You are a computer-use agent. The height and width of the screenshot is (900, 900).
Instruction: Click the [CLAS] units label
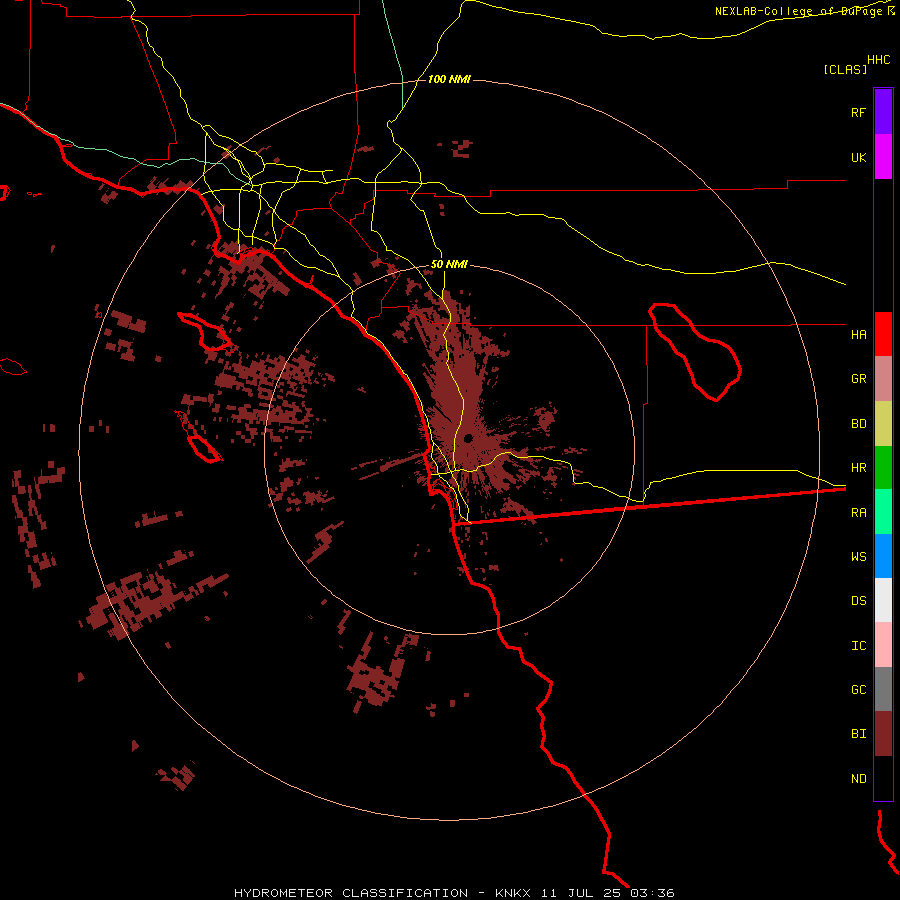(x=845, y=69)
